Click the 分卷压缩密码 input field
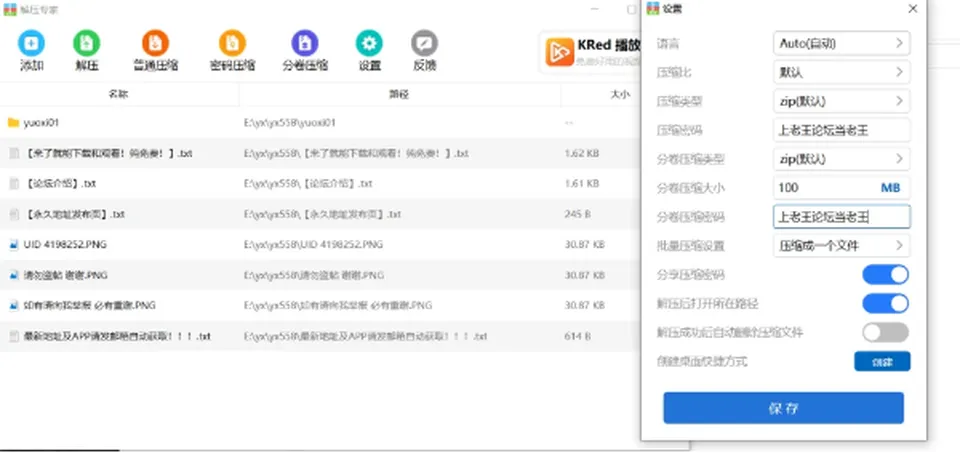Image resolution: width=960 pixels, height=453 pixels. click(x=841, y=217)
